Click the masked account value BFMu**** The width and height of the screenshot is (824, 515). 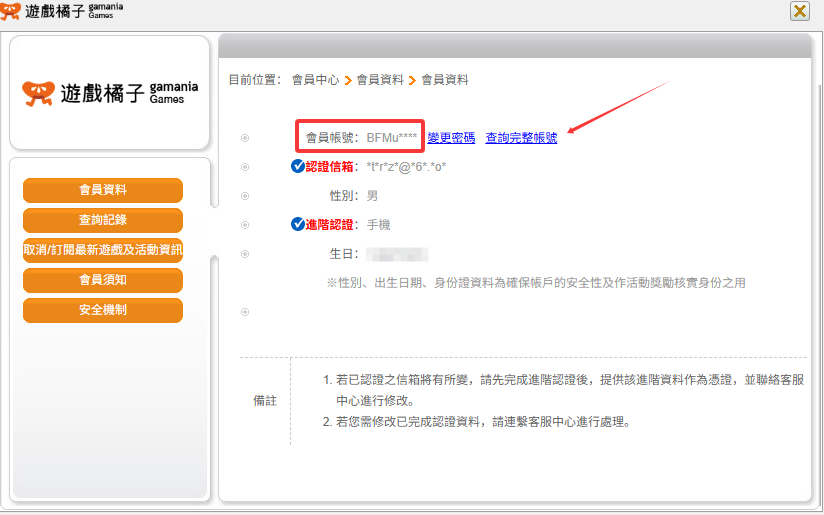click(x=392, y=138)
